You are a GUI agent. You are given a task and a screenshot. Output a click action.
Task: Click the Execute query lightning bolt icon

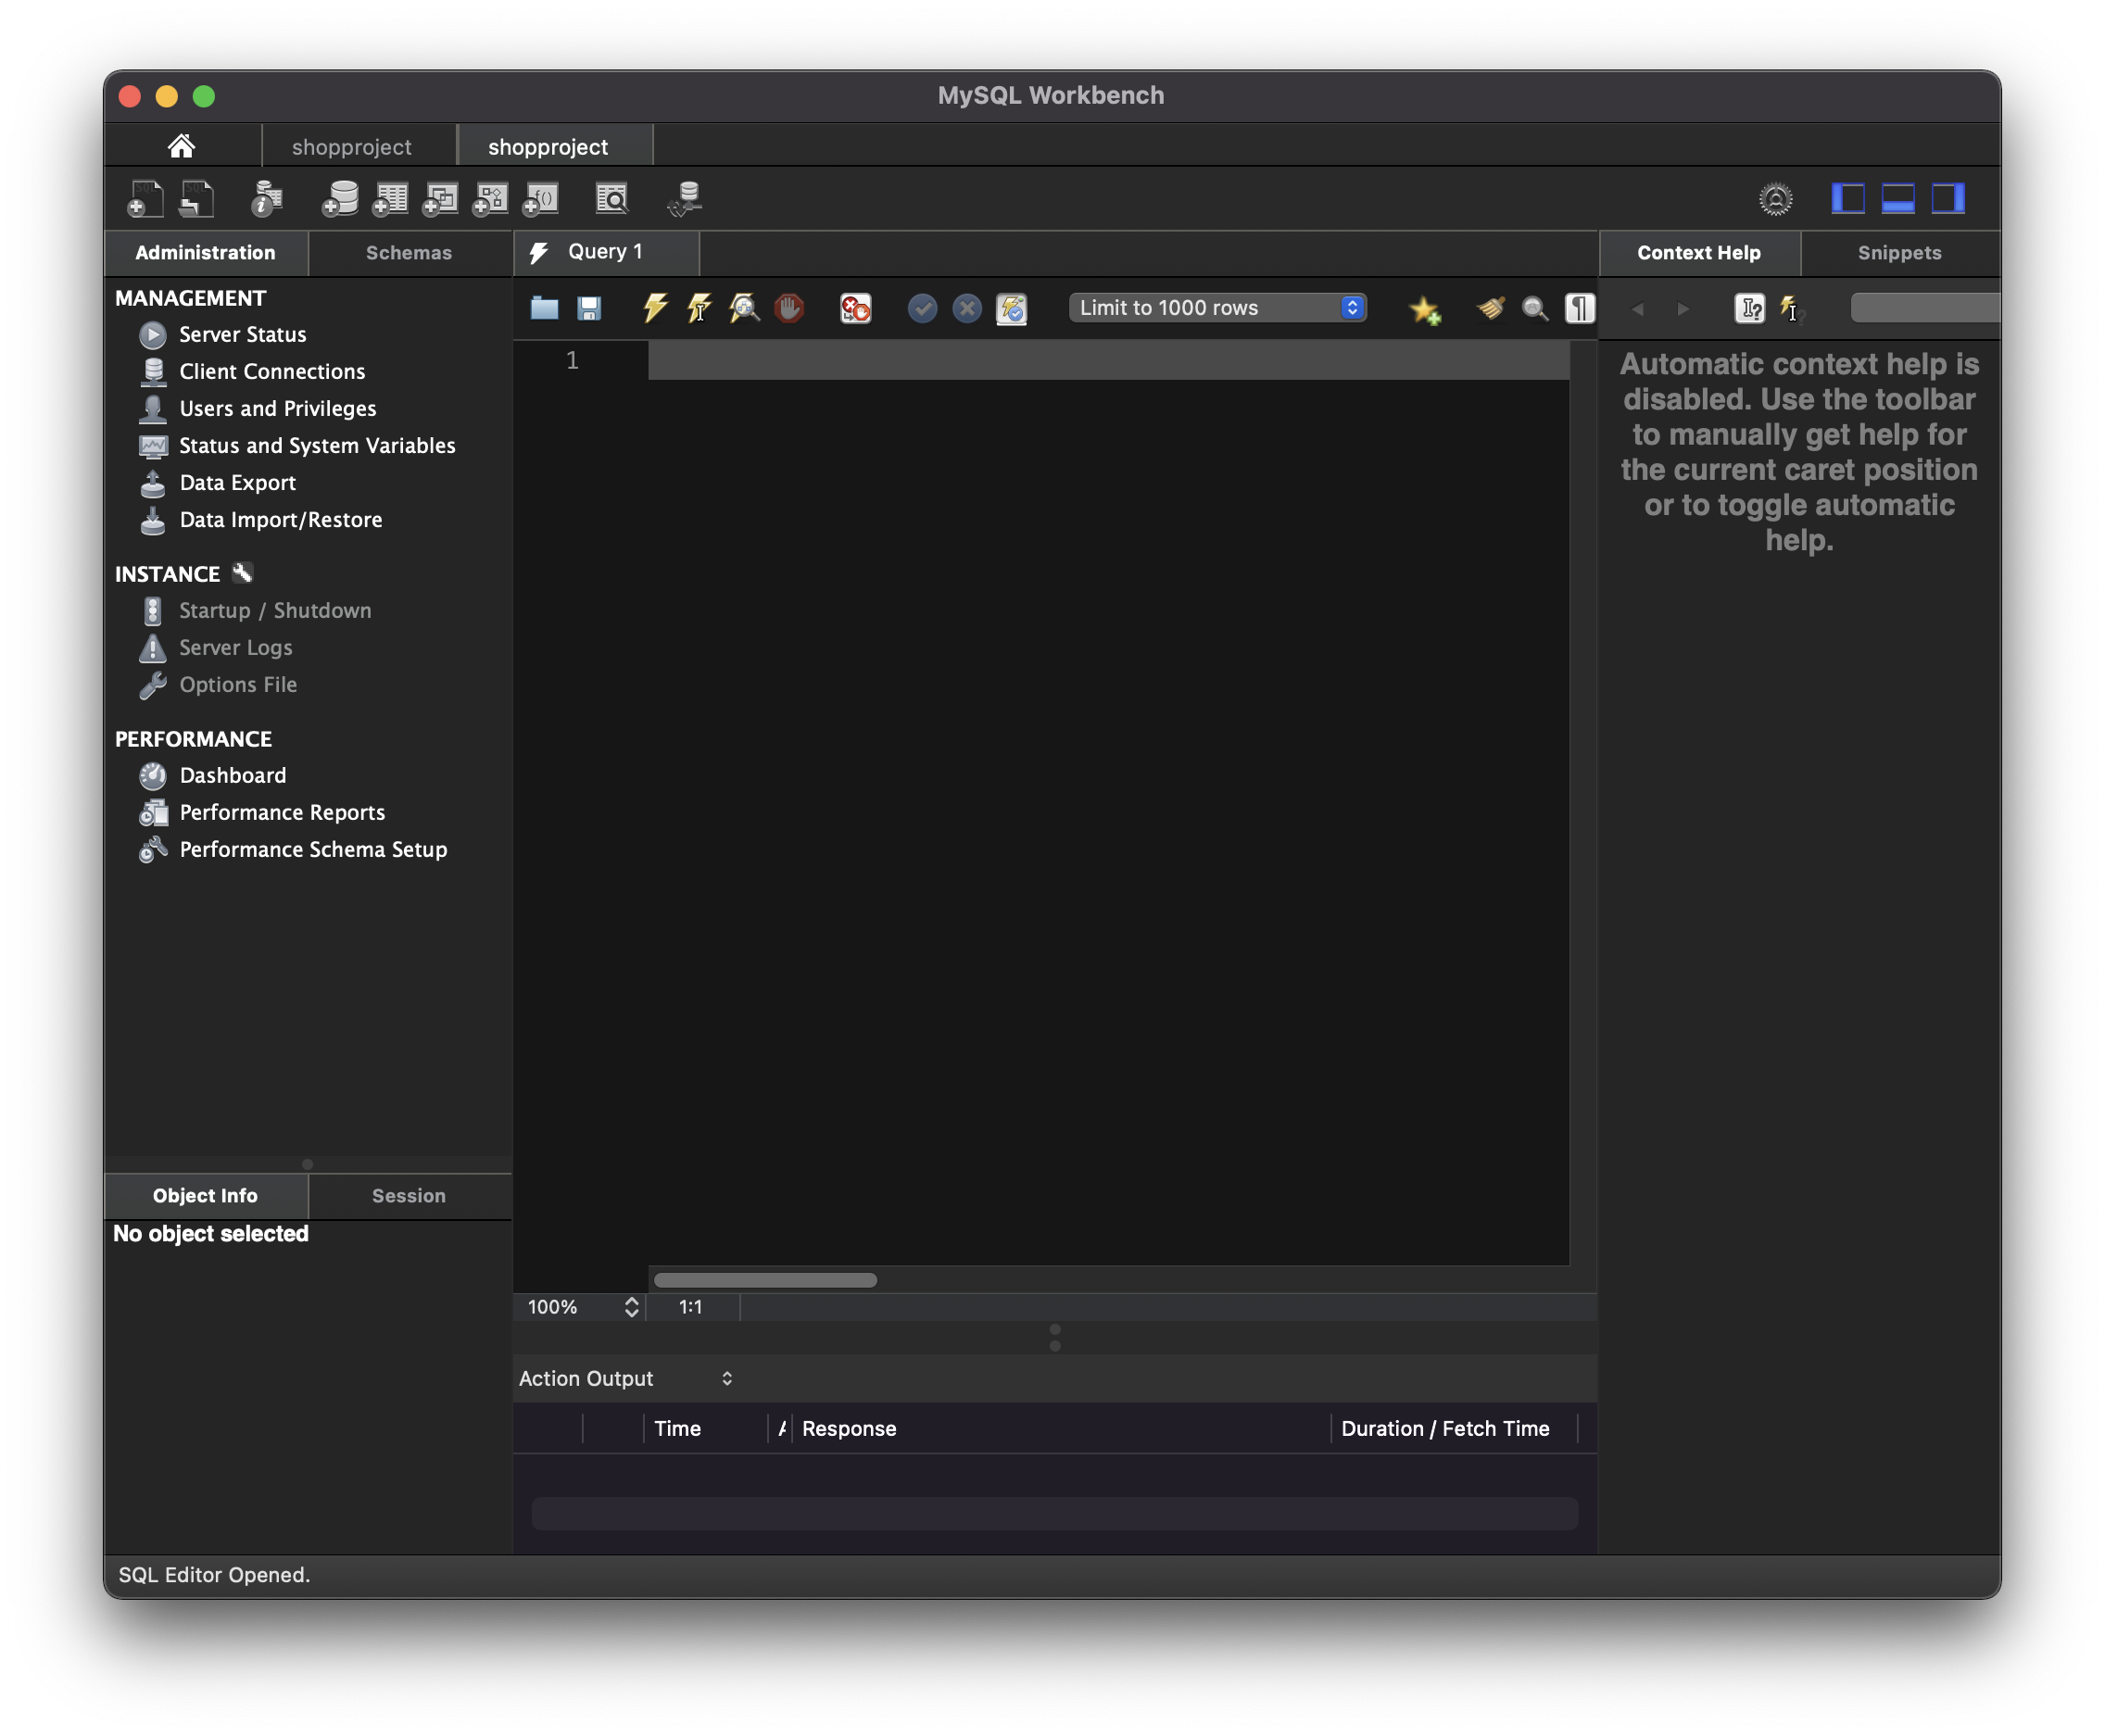pos(655,308)
